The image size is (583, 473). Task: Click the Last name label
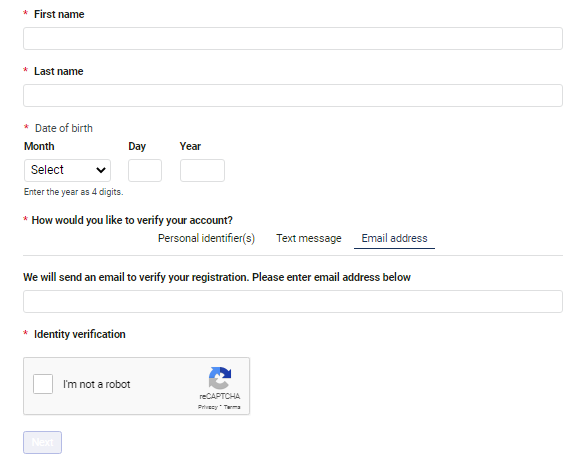point(59,71)
